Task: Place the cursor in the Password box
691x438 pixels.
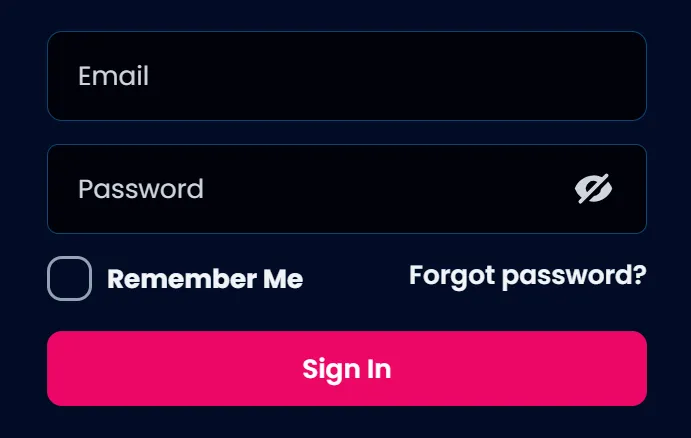Action: click(347, 189)
